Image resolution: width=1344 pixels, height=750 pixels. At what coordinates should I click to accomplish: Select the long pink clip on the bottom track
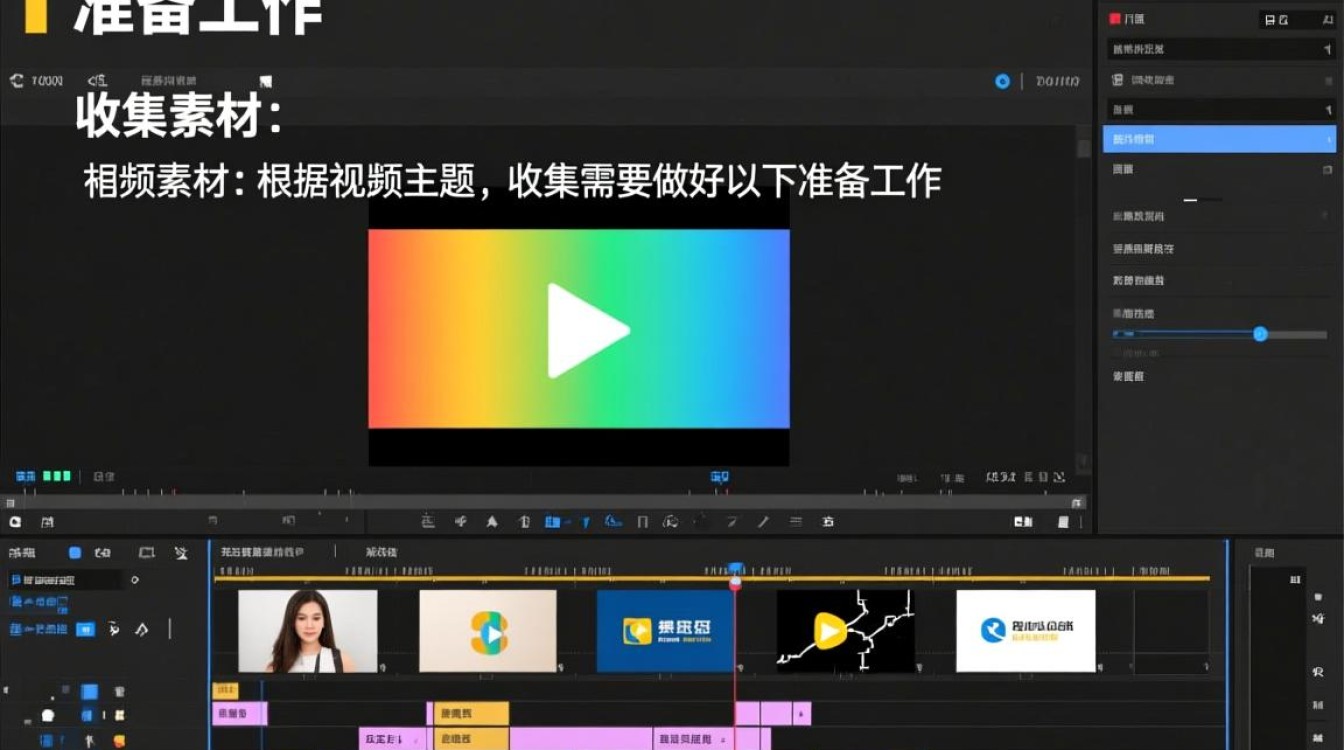tap(581, 739)
